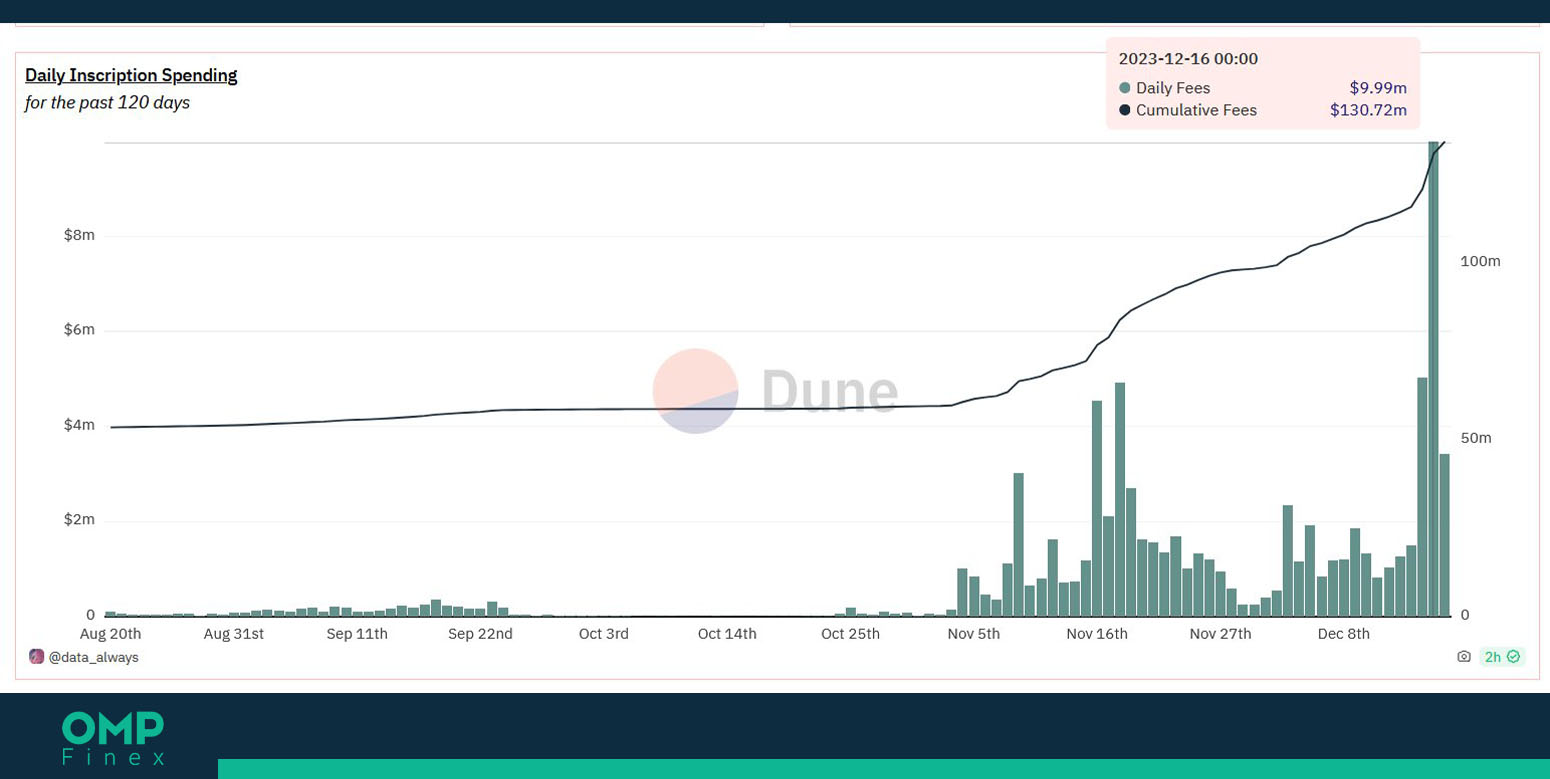The height and width of the screenshot is (779, 1550).
Task: Click the 100m right axis label
Action: coord(1480,261)
